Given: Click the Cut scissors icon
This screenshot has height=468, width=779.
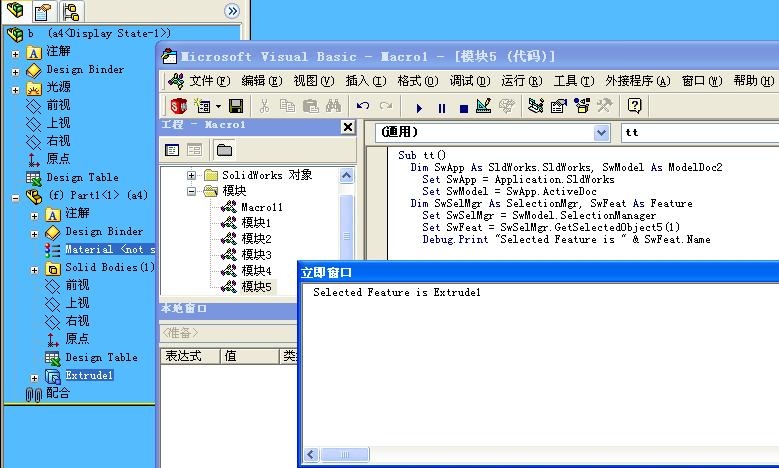Looking at the screenshot, I should (x=264, y=106).
